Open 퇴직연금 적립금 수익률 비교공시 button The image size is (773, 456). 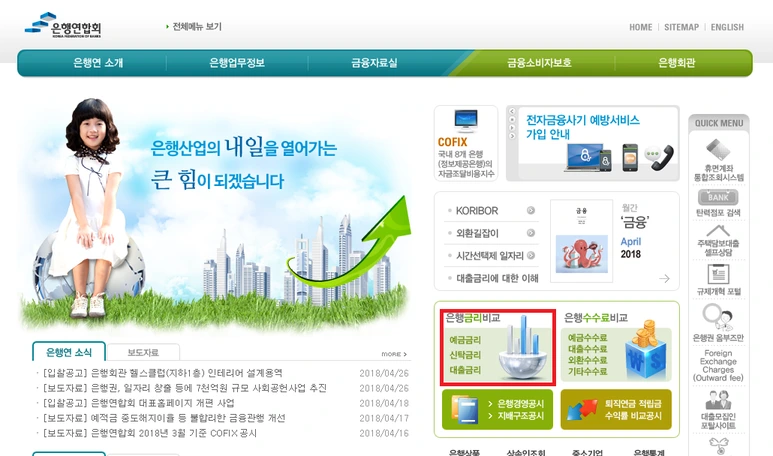[x=616, y=410]
